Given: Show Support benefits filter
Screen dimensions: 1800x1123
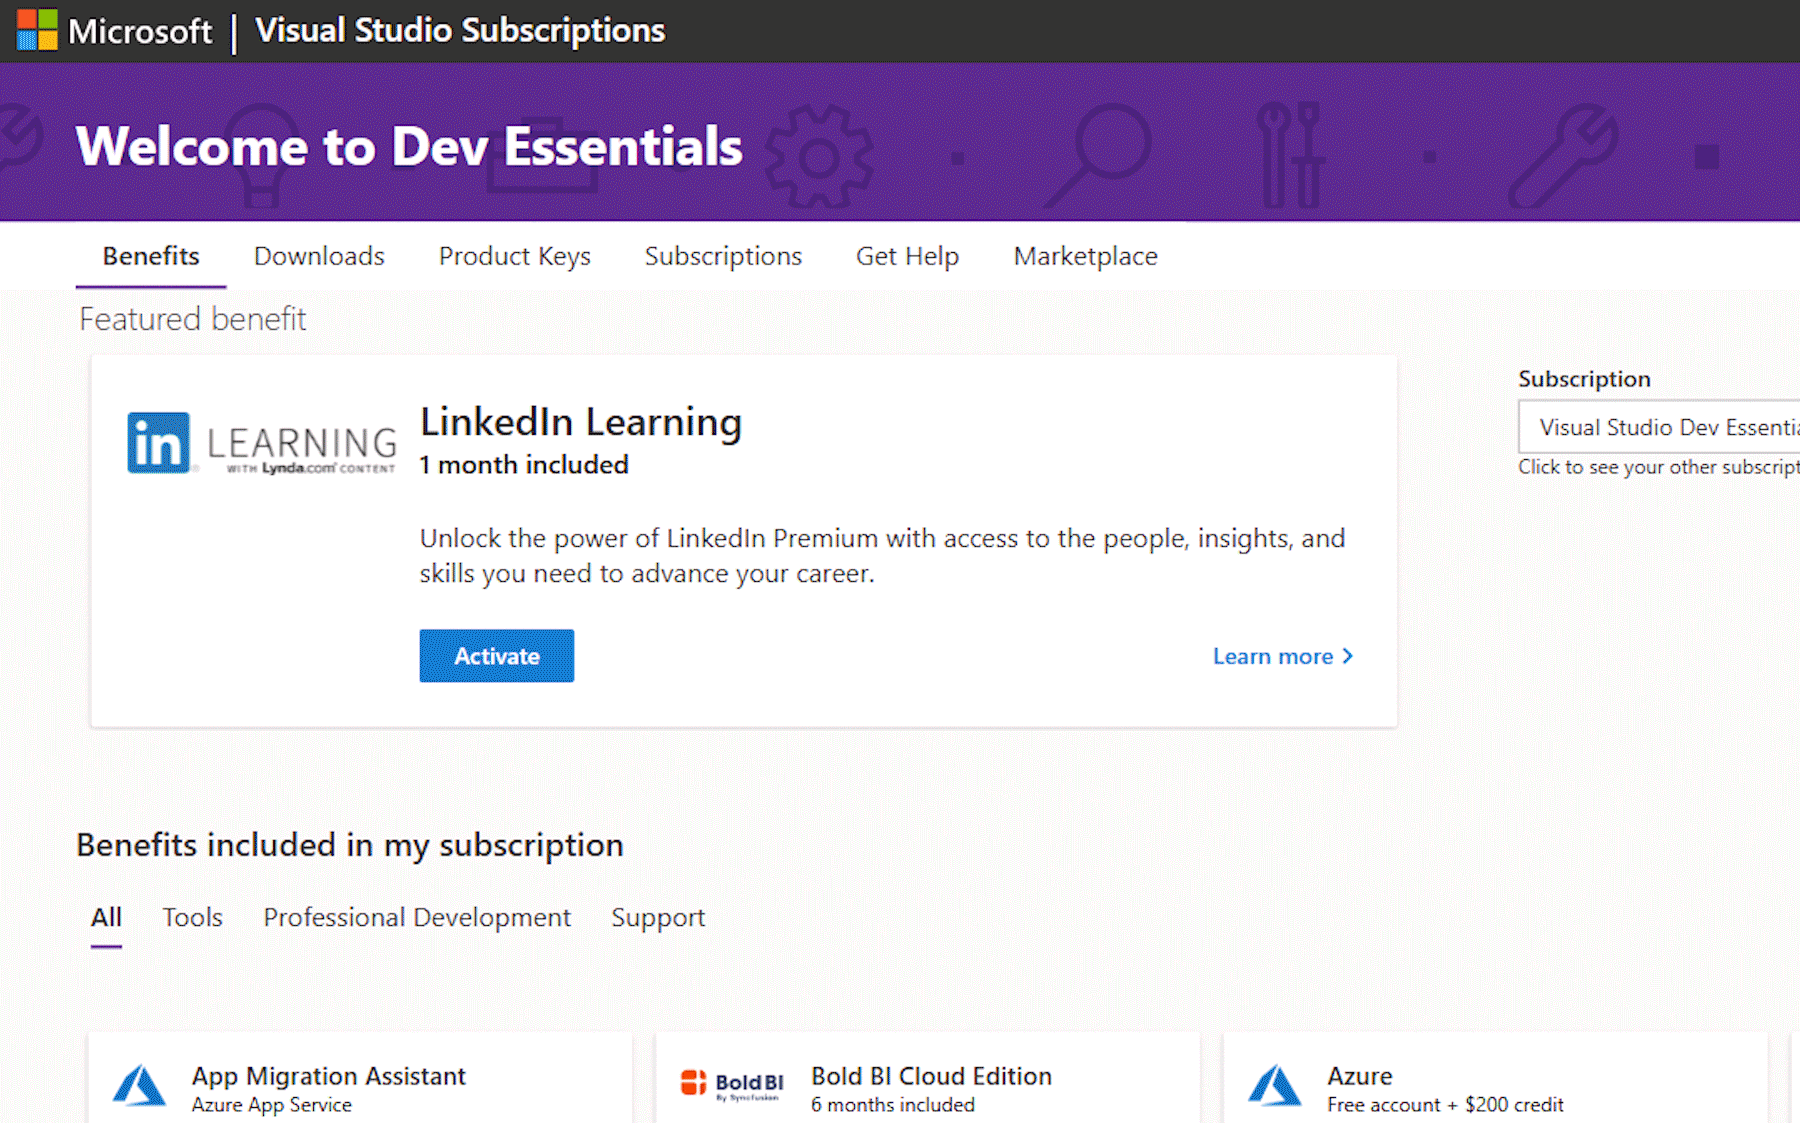Looking at the screenshot, I should point(658,917).
